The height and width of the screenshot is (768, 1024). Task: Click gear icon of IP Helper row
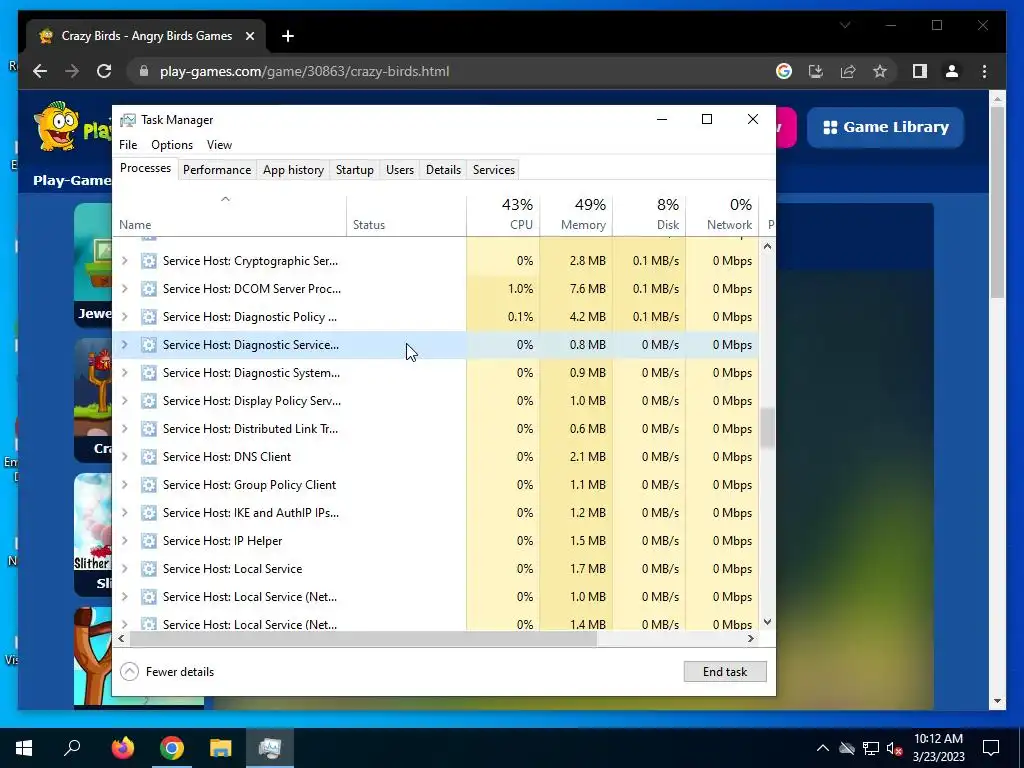click(x=149, y=541)
